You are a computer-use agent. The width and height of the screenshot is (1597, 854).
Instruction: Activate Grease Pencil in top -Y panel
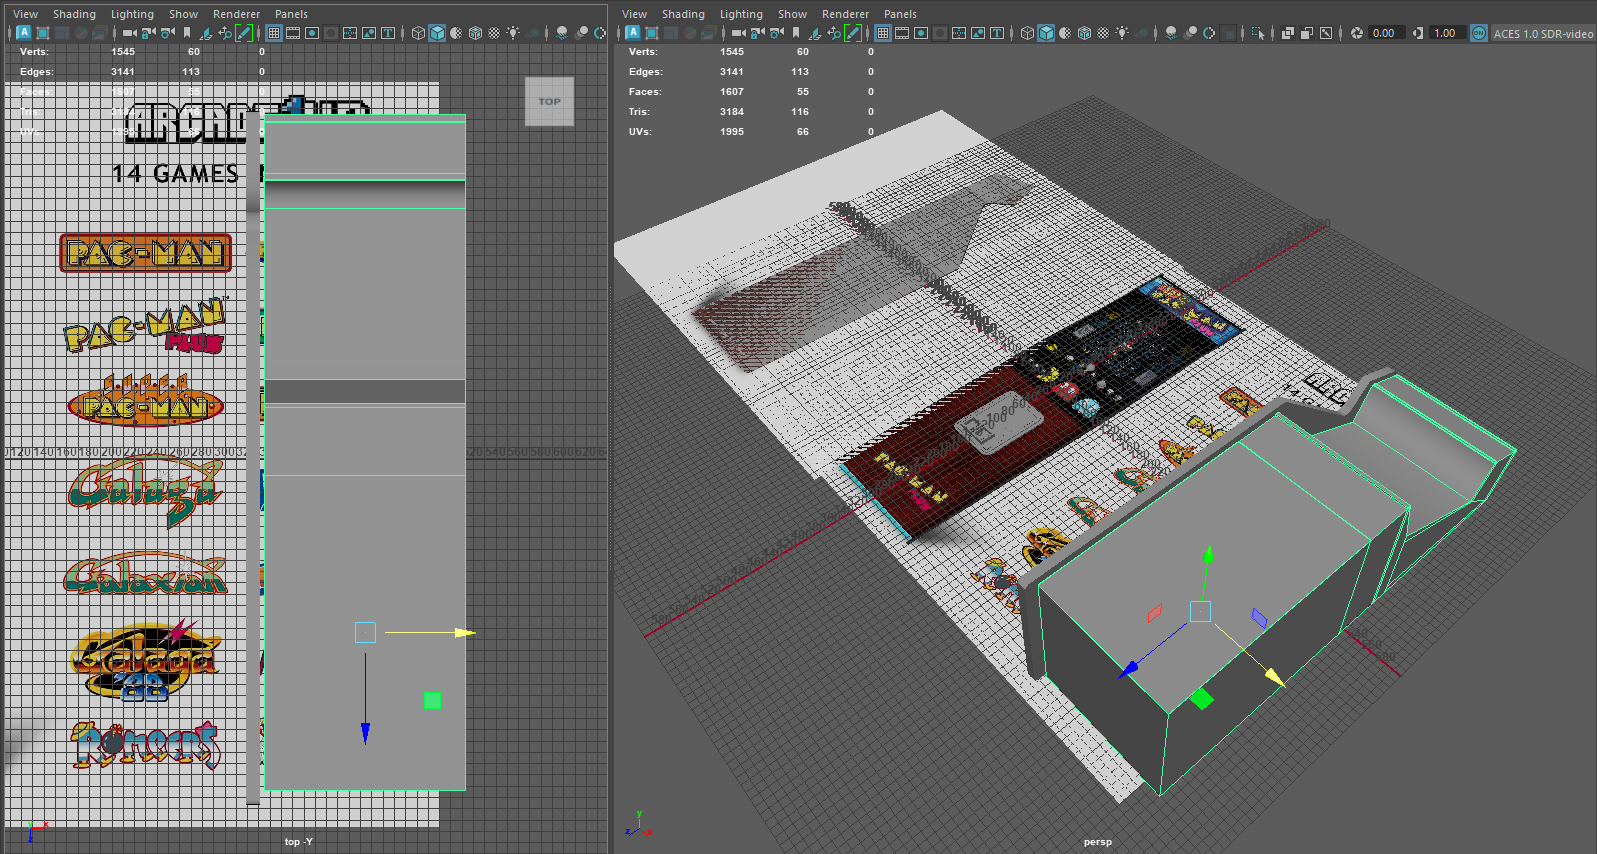coord(243,33)
